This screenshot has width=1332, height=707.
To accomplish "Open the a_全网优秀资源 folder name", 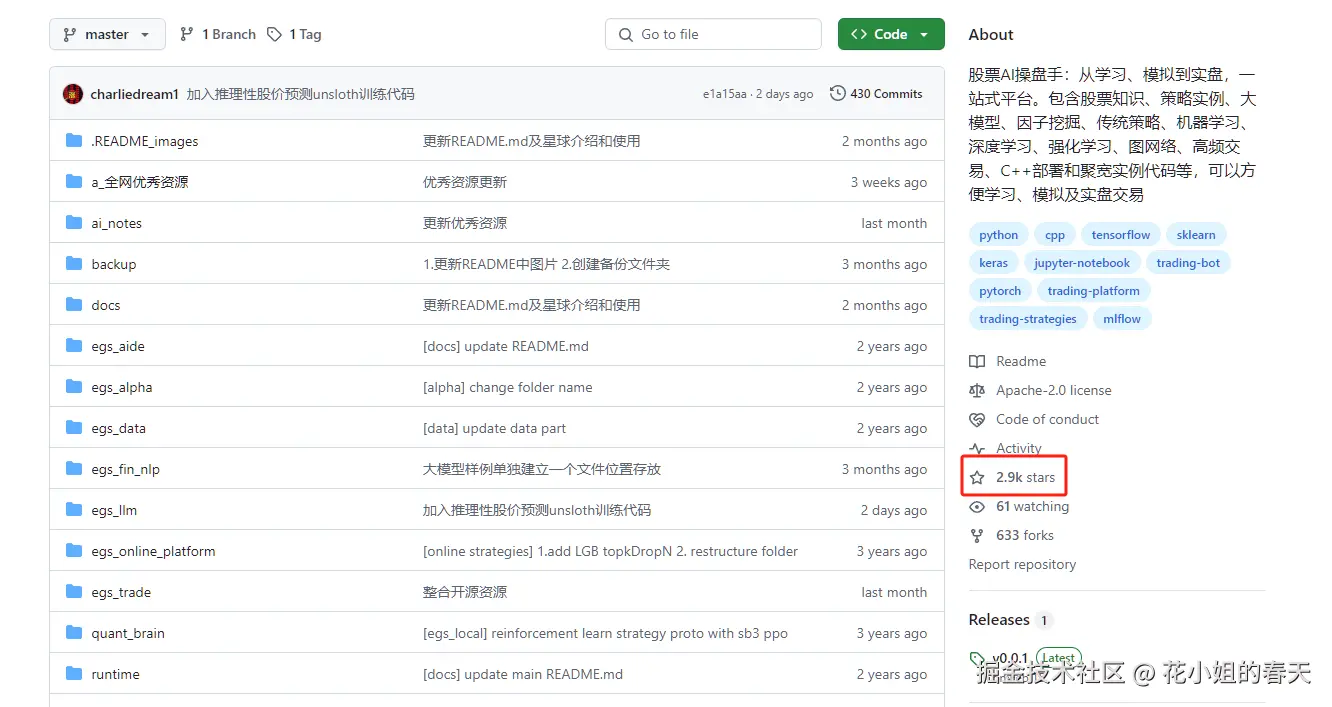I will (x=140, y=182).
